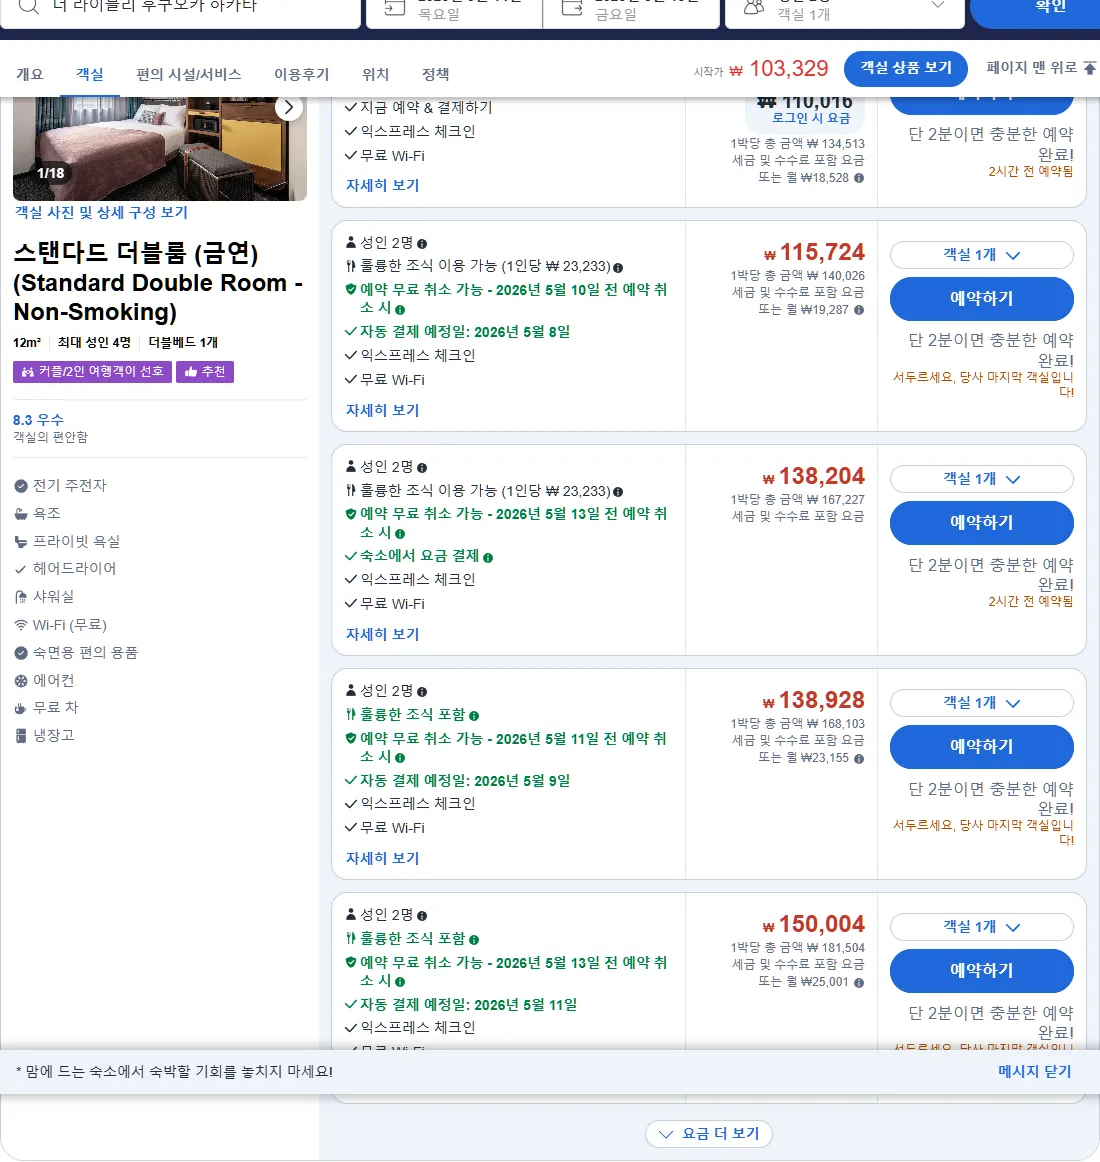Advance room photo with next arrow
The height and width of the screenshot is (1162, 1100).
[x=289, y=107]
